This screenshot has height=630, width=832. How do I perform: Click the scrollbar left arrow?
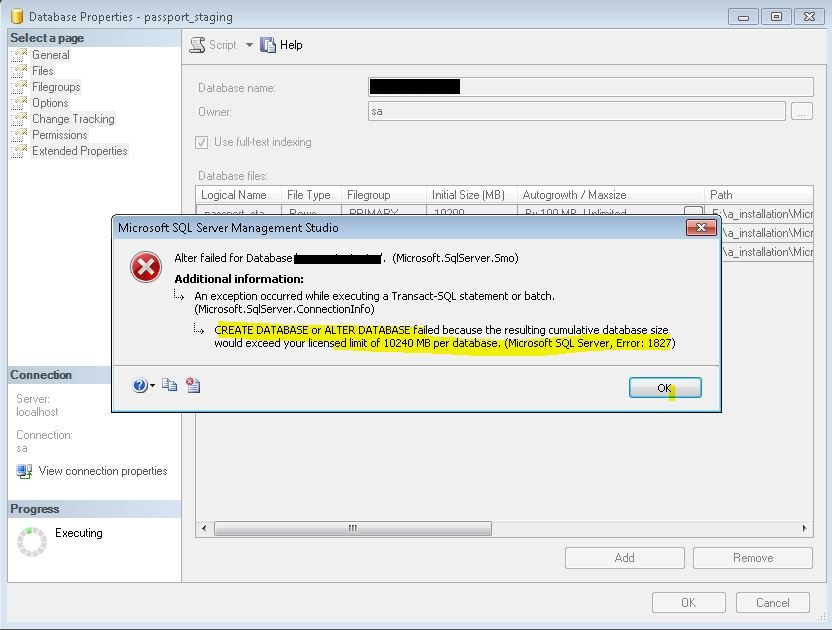[204, 528]
